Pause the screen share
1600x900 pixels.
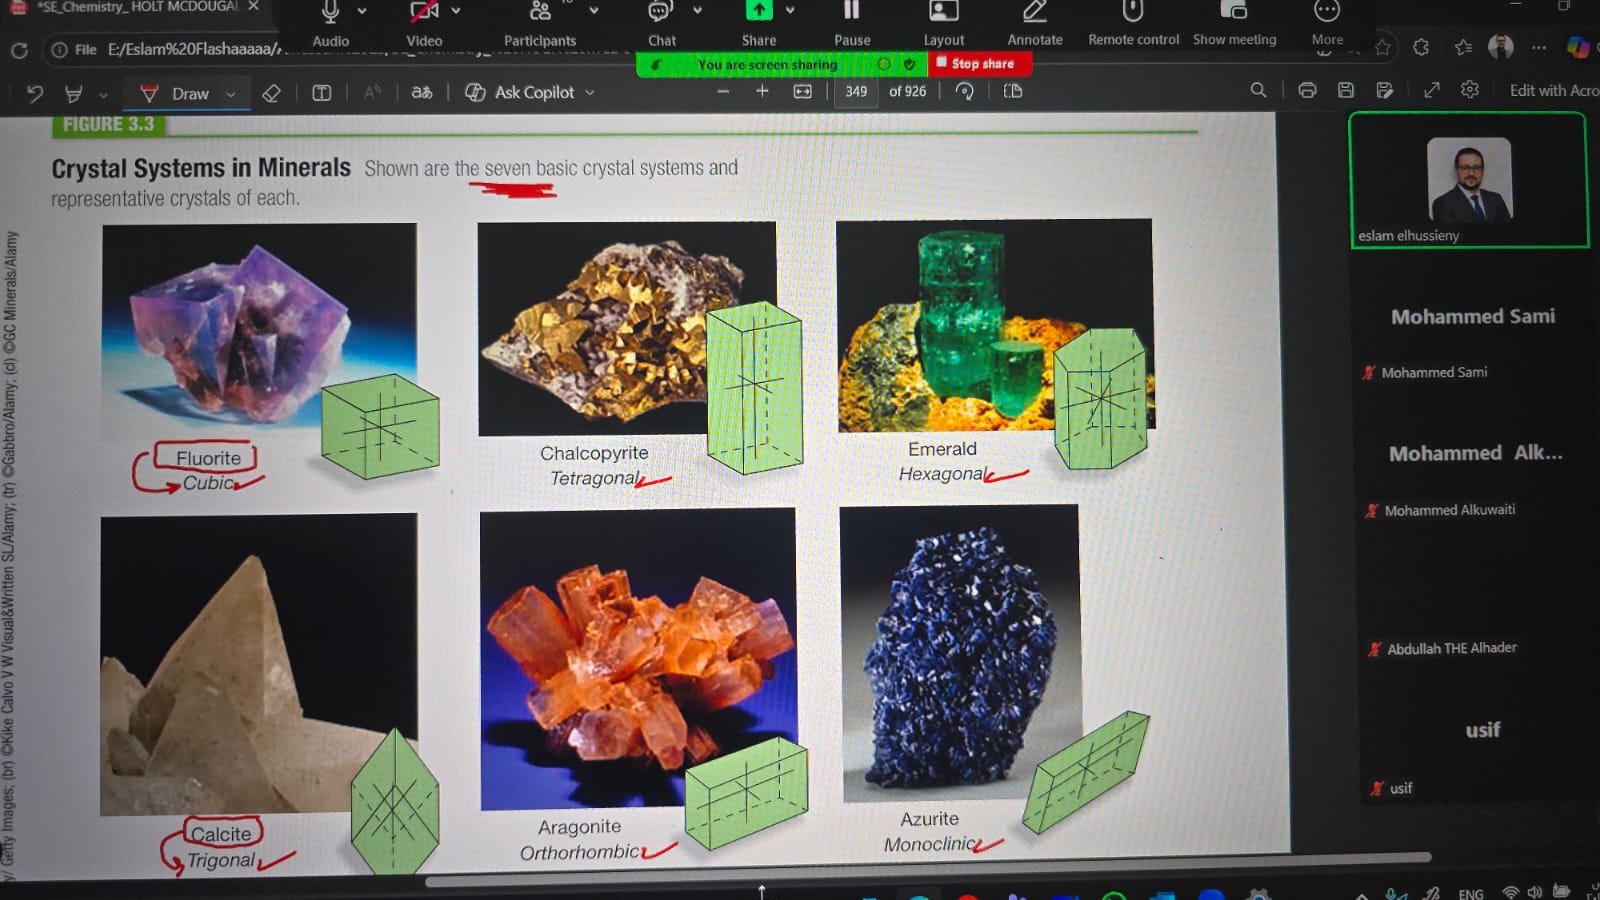852,14
